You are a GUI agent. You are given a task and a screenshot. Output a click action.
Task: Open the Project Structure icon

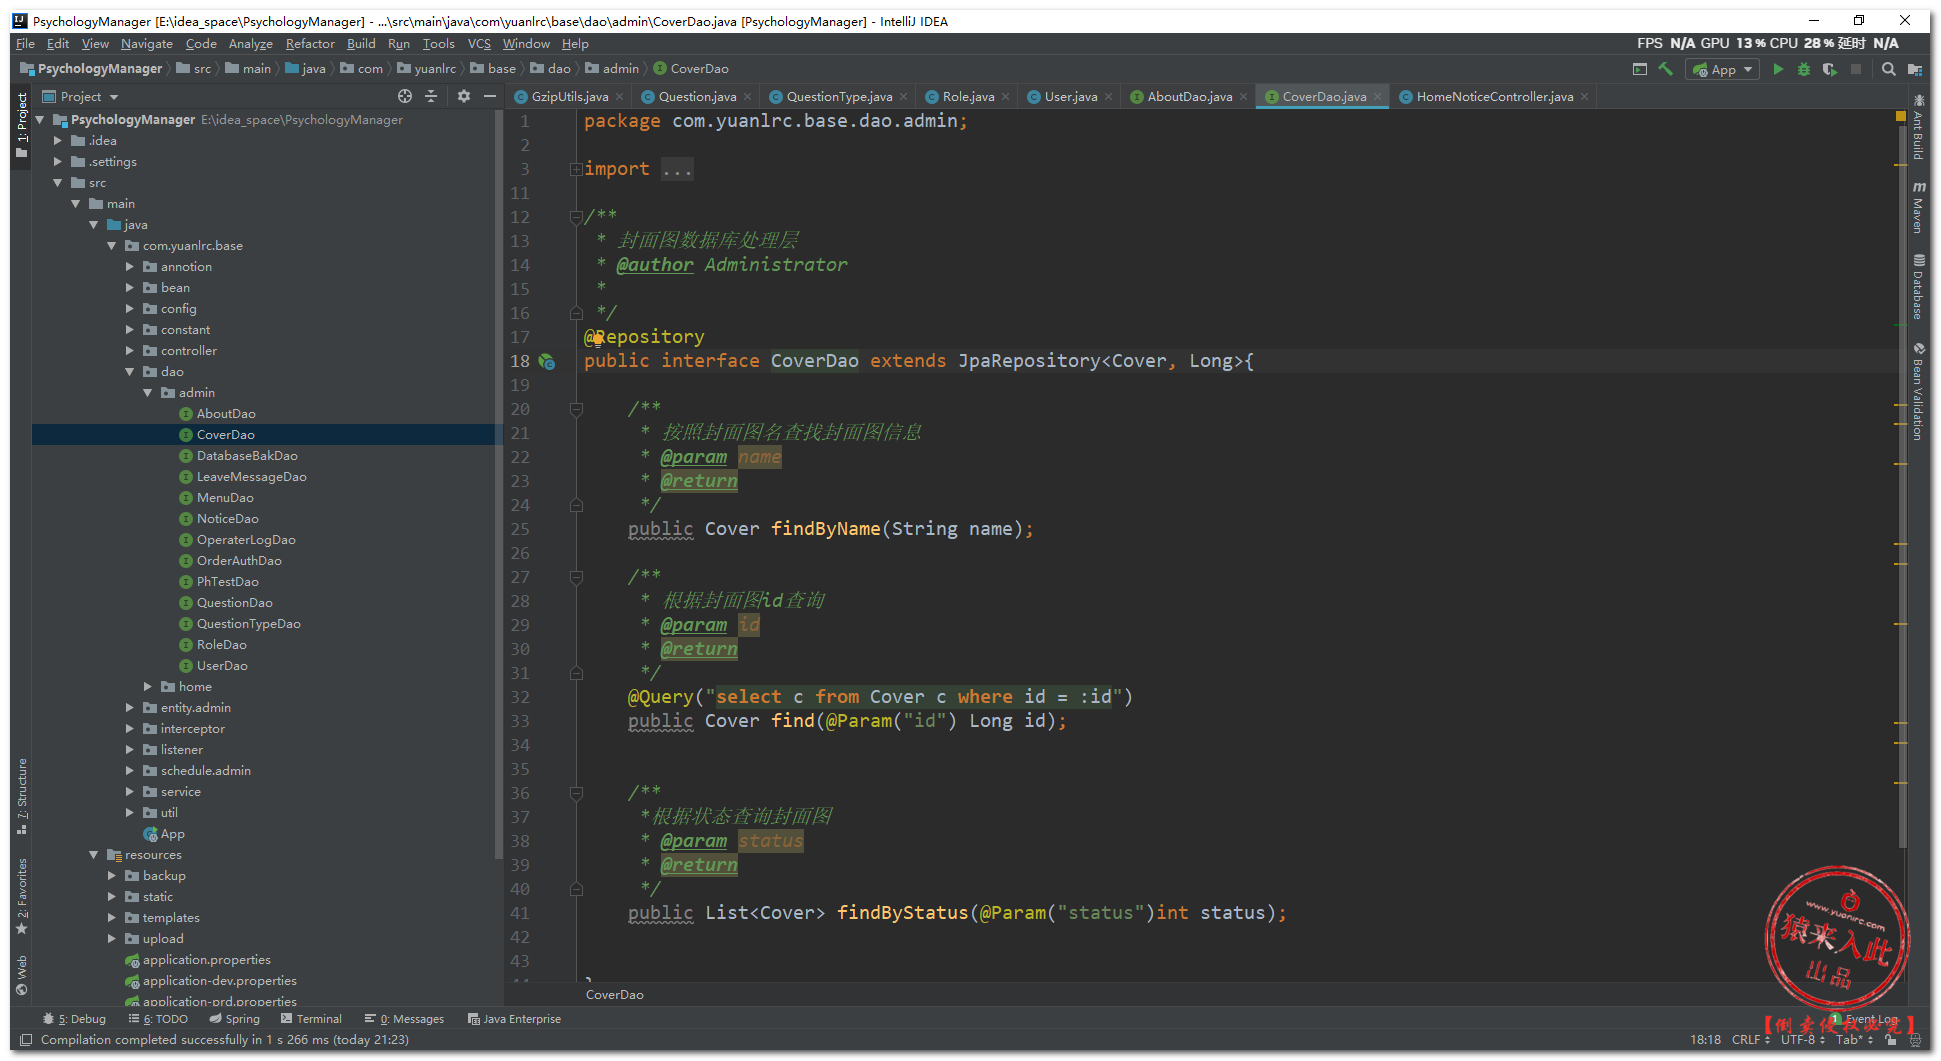[x=1914, y=69]
